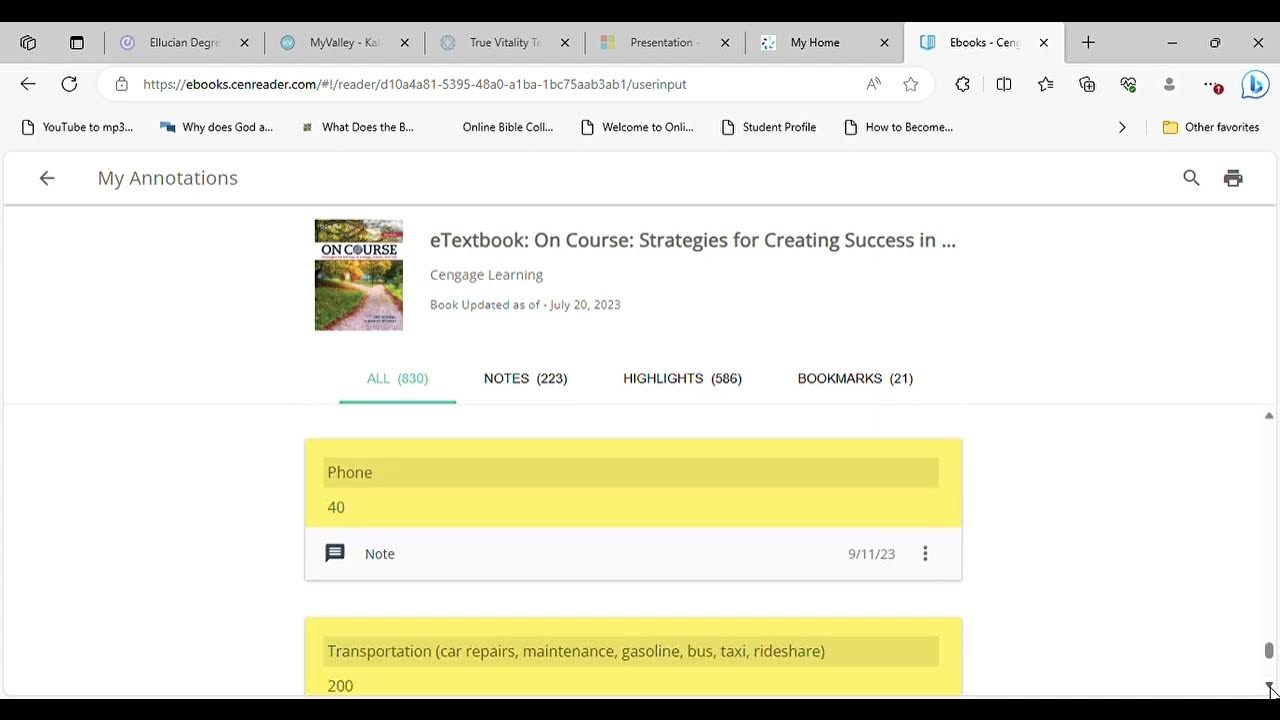
Task: Open Browser essentials heart icon
Action: tap(1128, 84)
